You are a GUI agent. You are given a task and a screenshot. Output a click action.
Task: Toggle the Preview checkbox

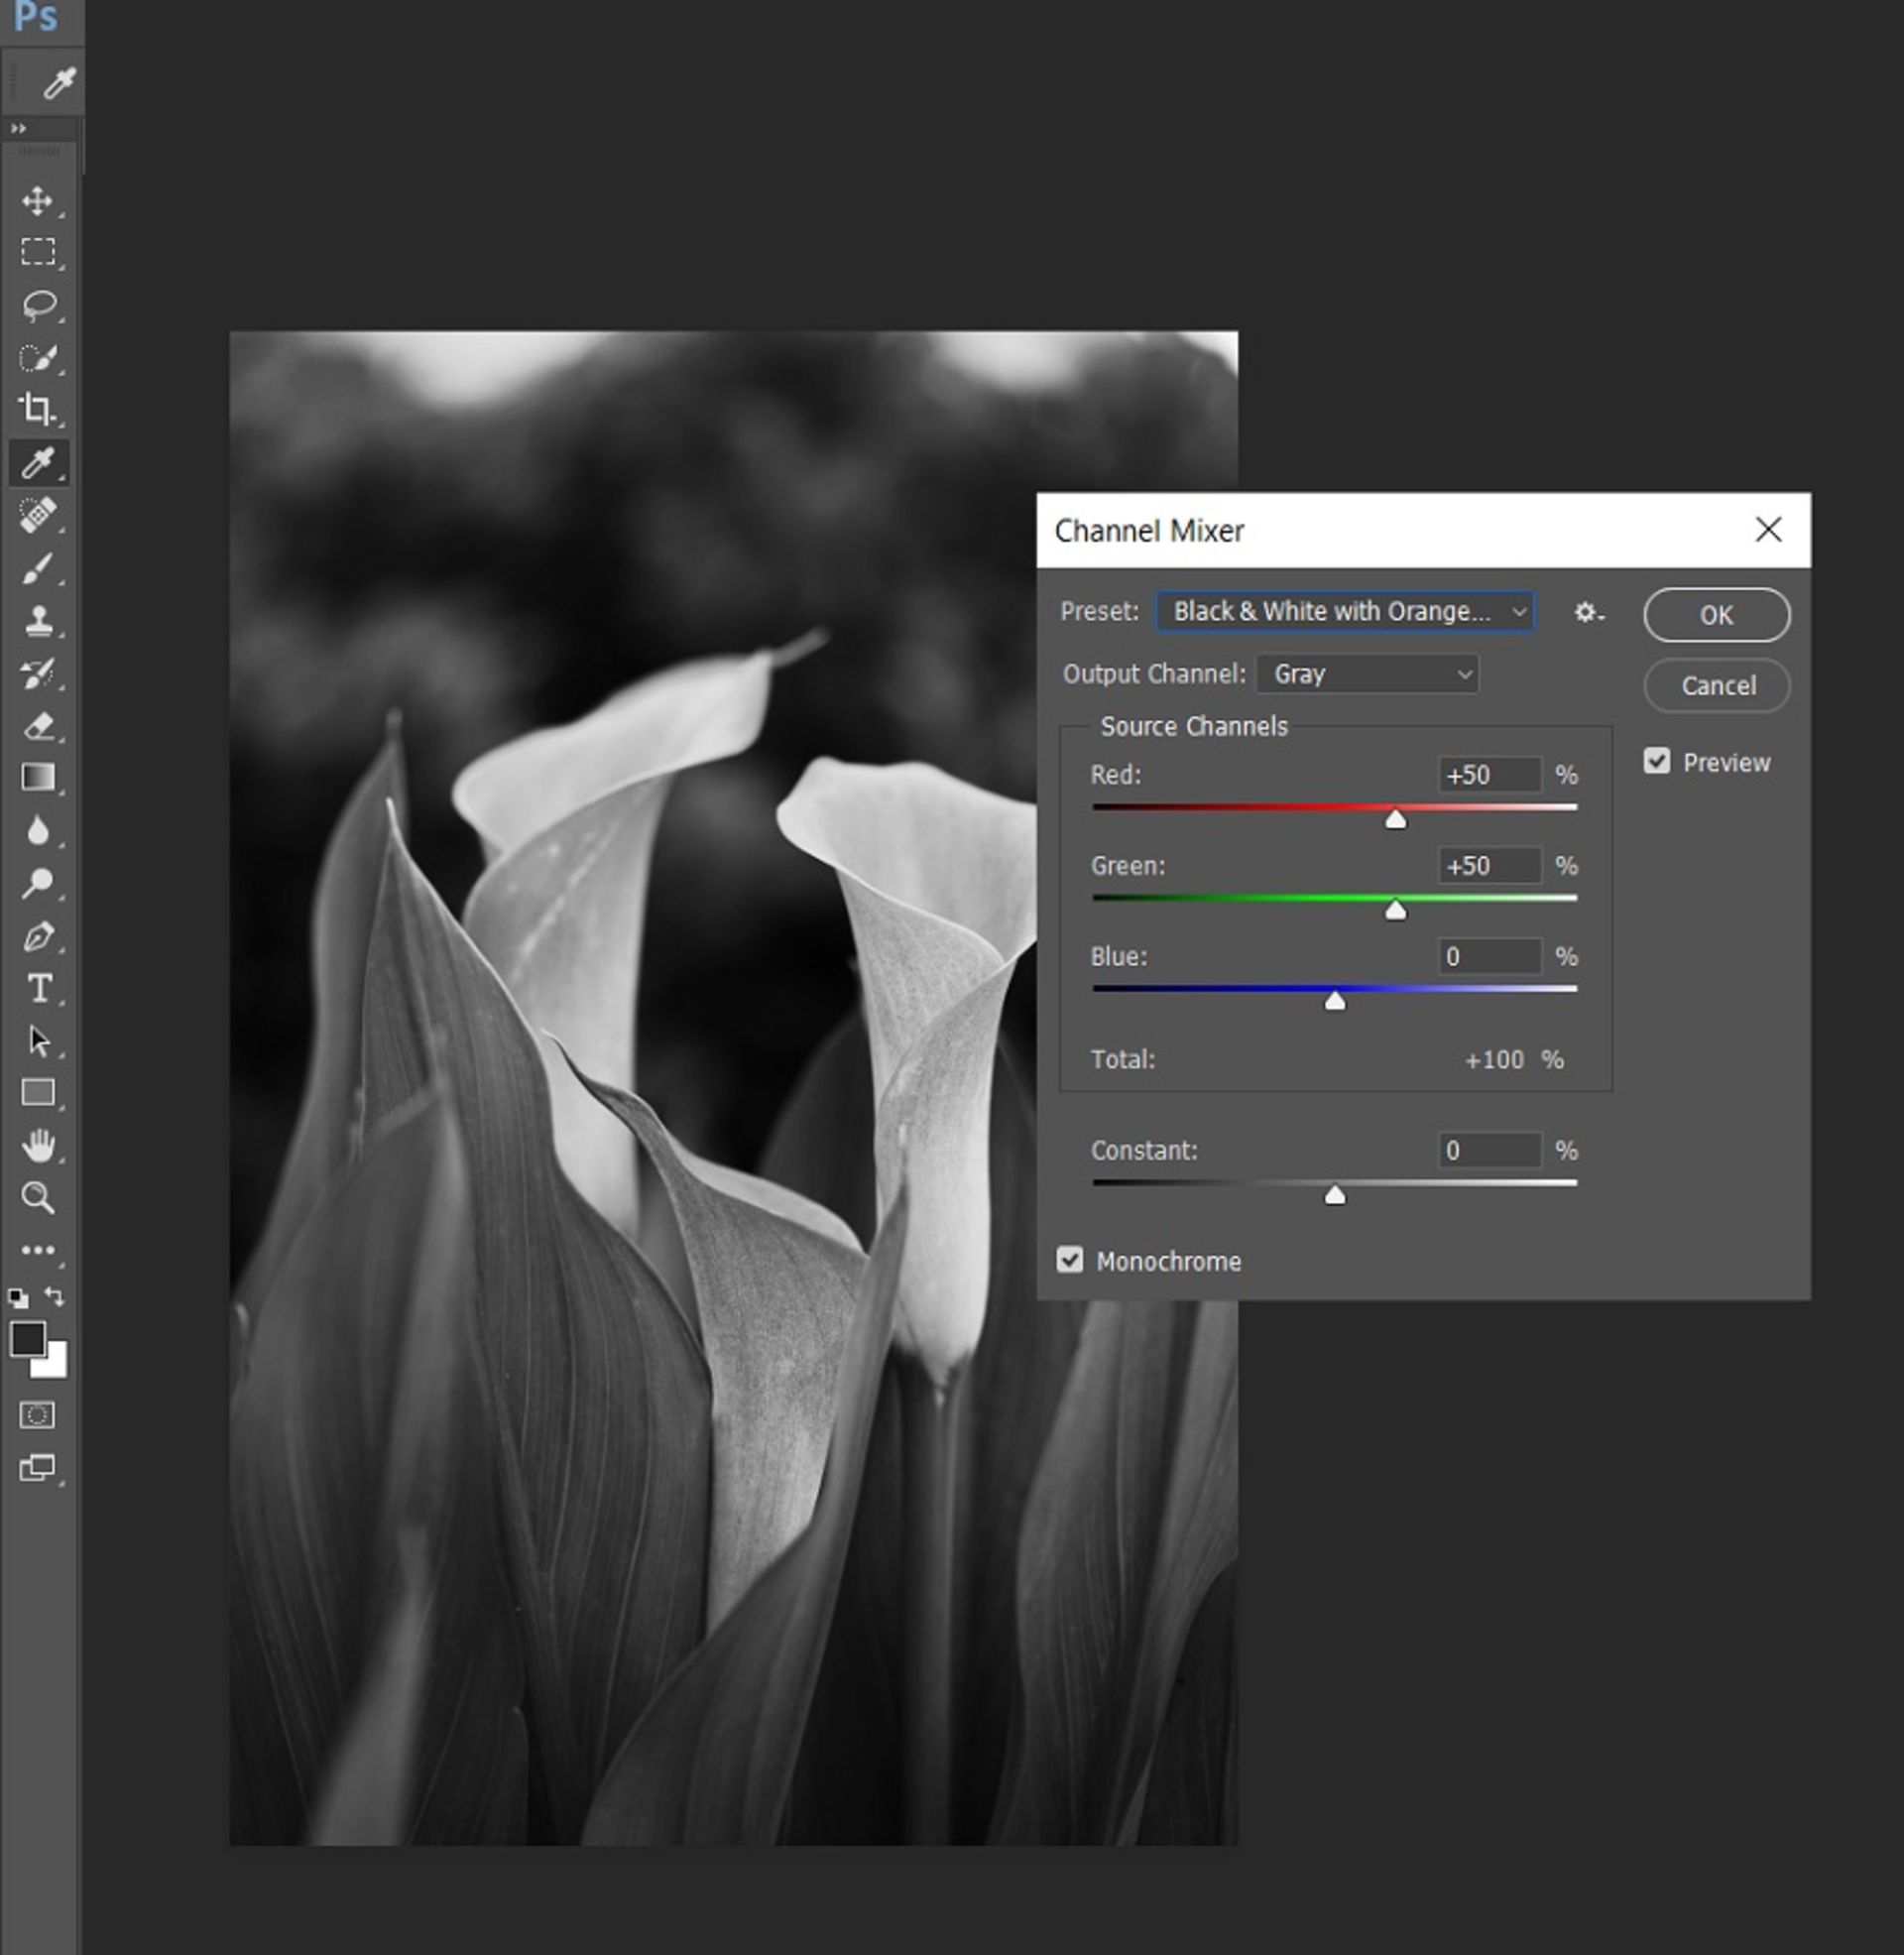1657,762
